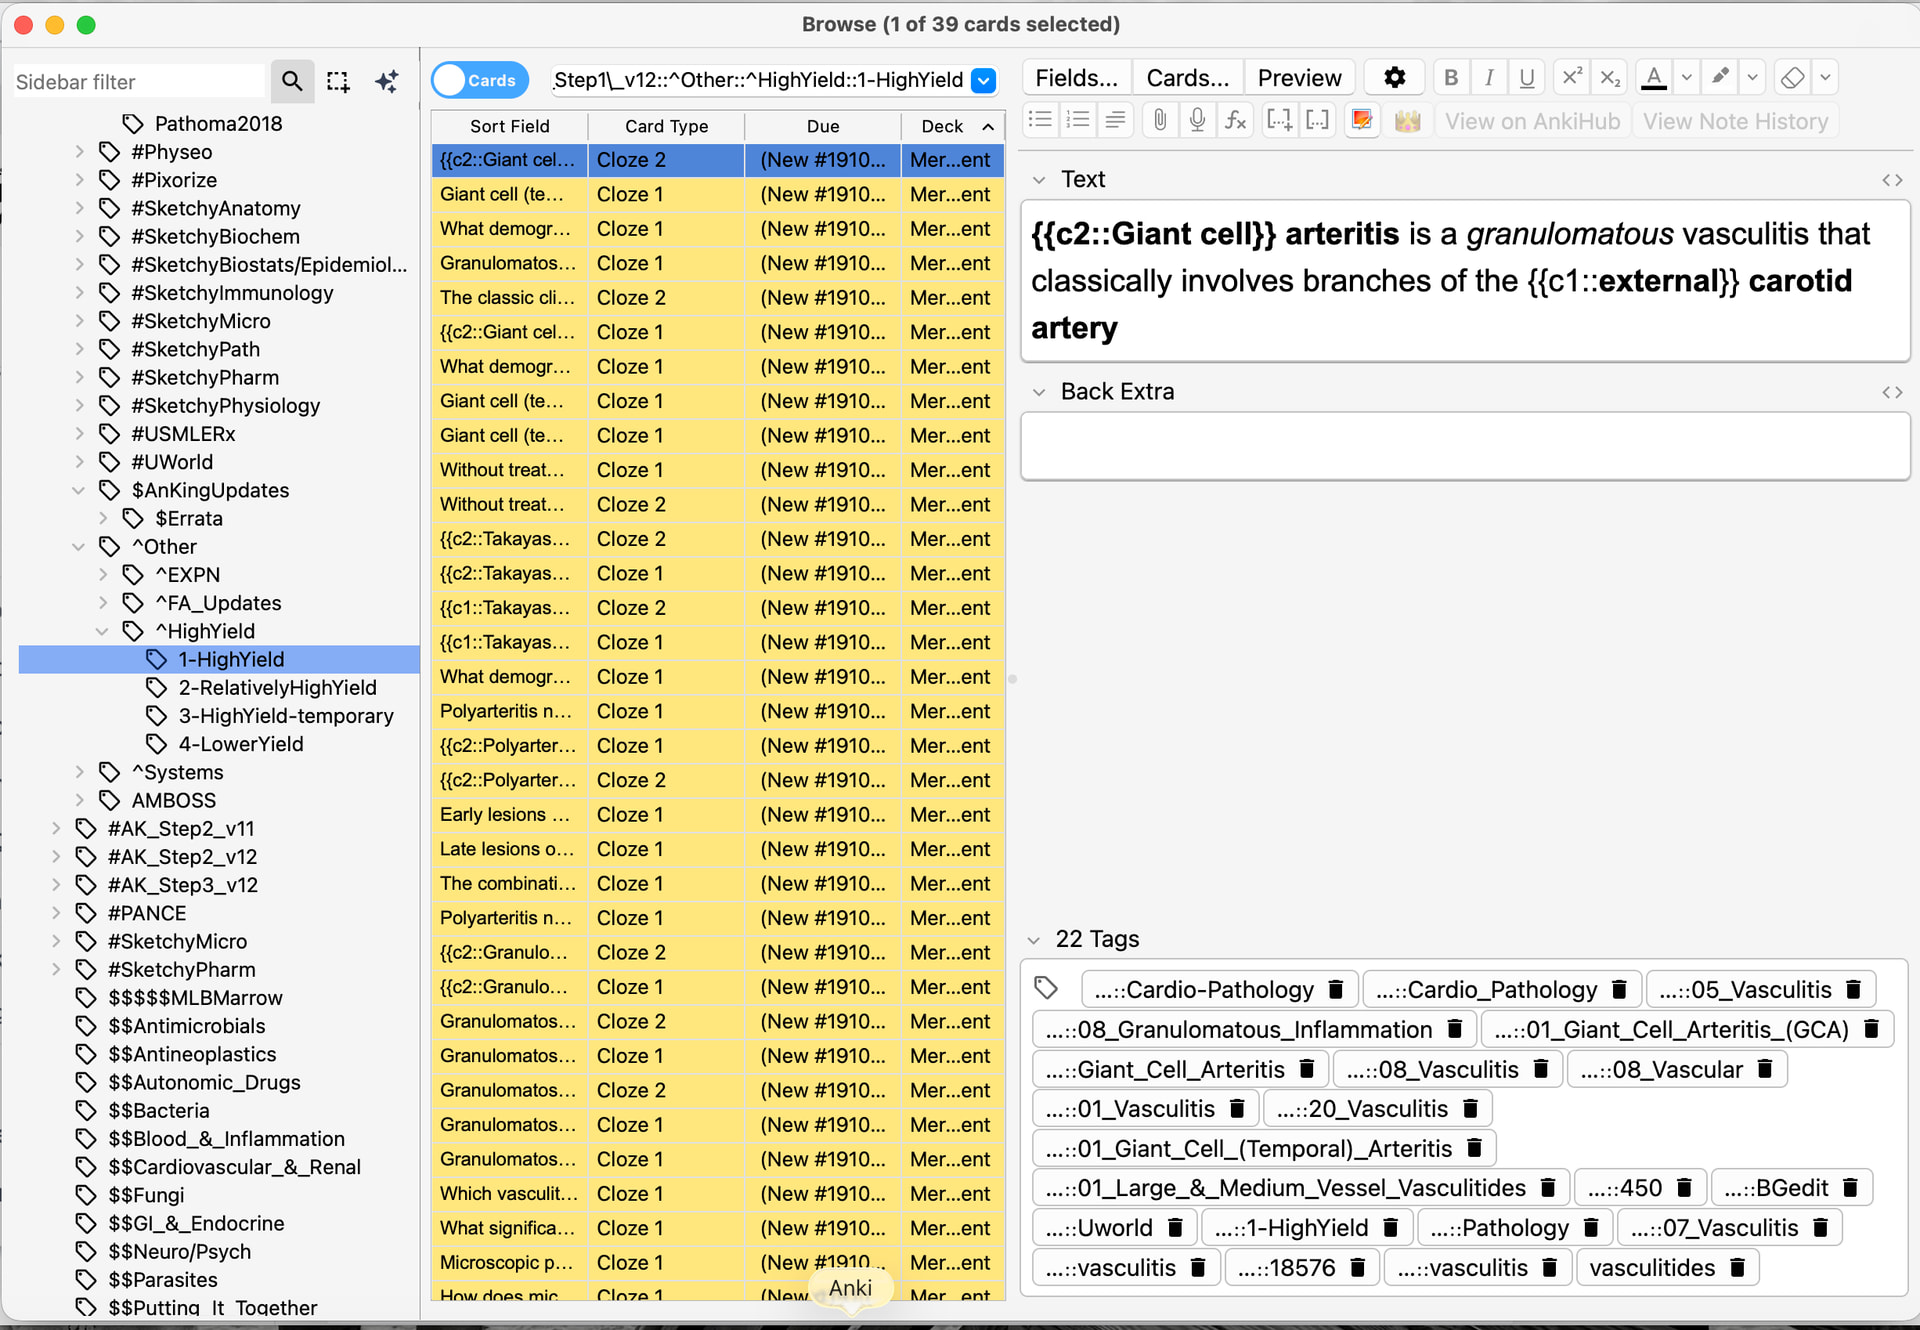The image size is (1920, 1330).
Task: Toggle HTML editor for Text field
Action: pos(1891,180)
